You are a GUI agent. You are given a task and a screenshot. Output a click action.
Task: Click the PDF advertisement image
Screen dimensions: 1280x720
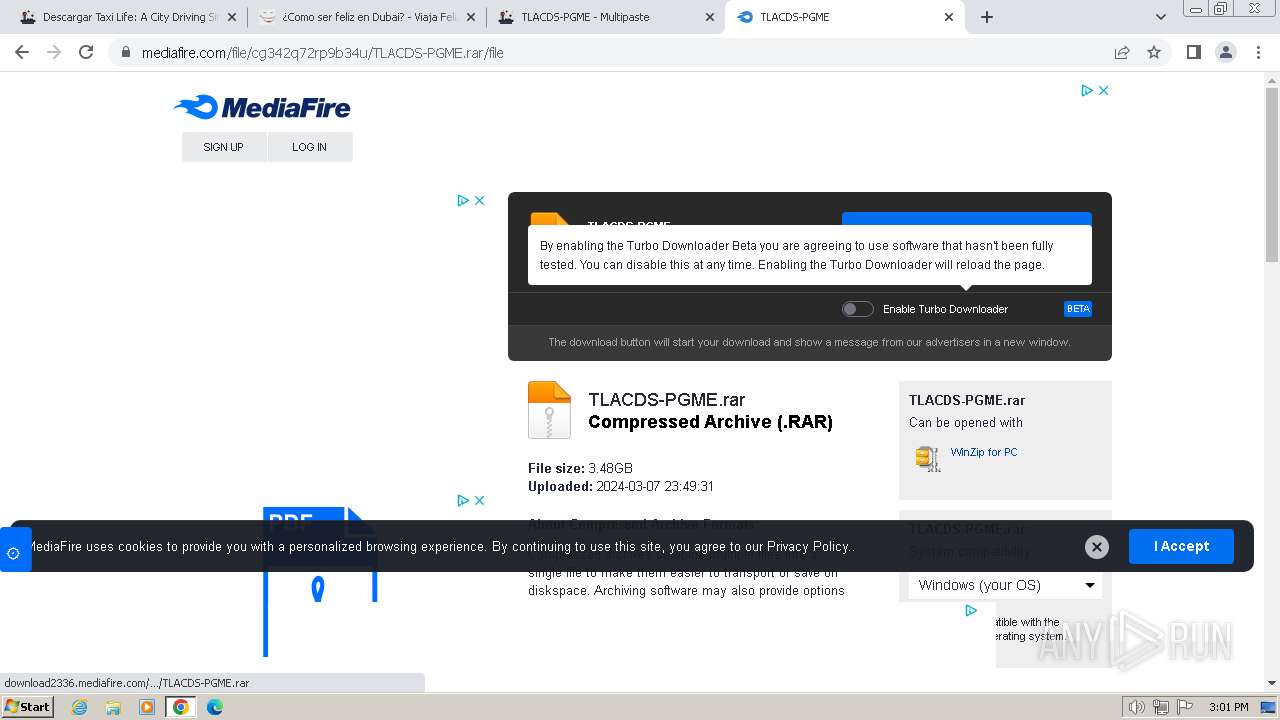click(x=320, y=580)
